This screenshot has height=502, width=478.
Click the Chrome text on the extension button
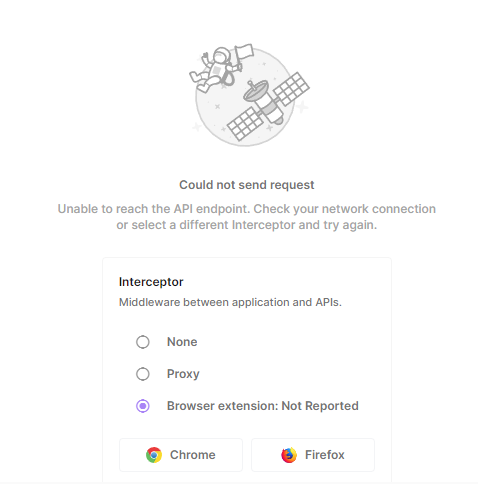tap(193, 455)
